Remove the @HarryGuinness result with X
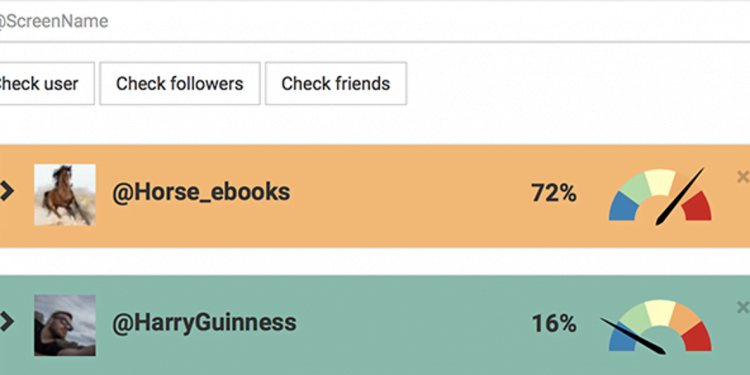750x375 pixels. (x=743, y=307)
